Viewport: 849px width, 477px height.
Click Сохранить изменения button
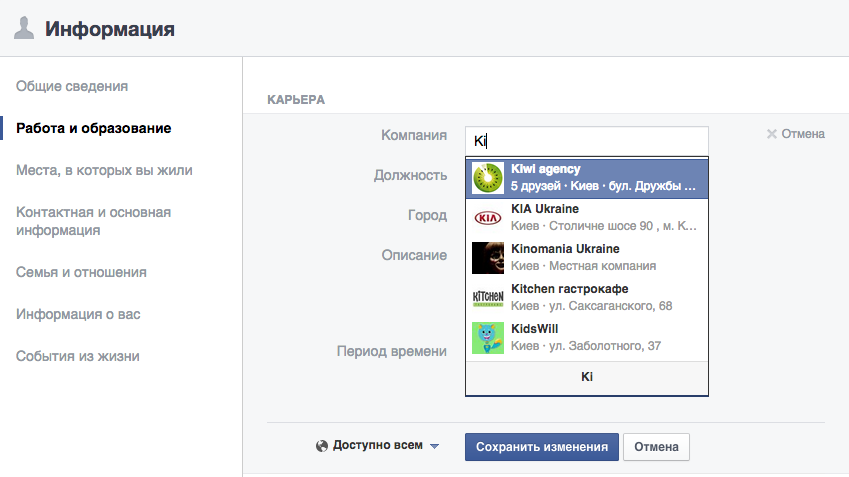click(x=541, y=447)
